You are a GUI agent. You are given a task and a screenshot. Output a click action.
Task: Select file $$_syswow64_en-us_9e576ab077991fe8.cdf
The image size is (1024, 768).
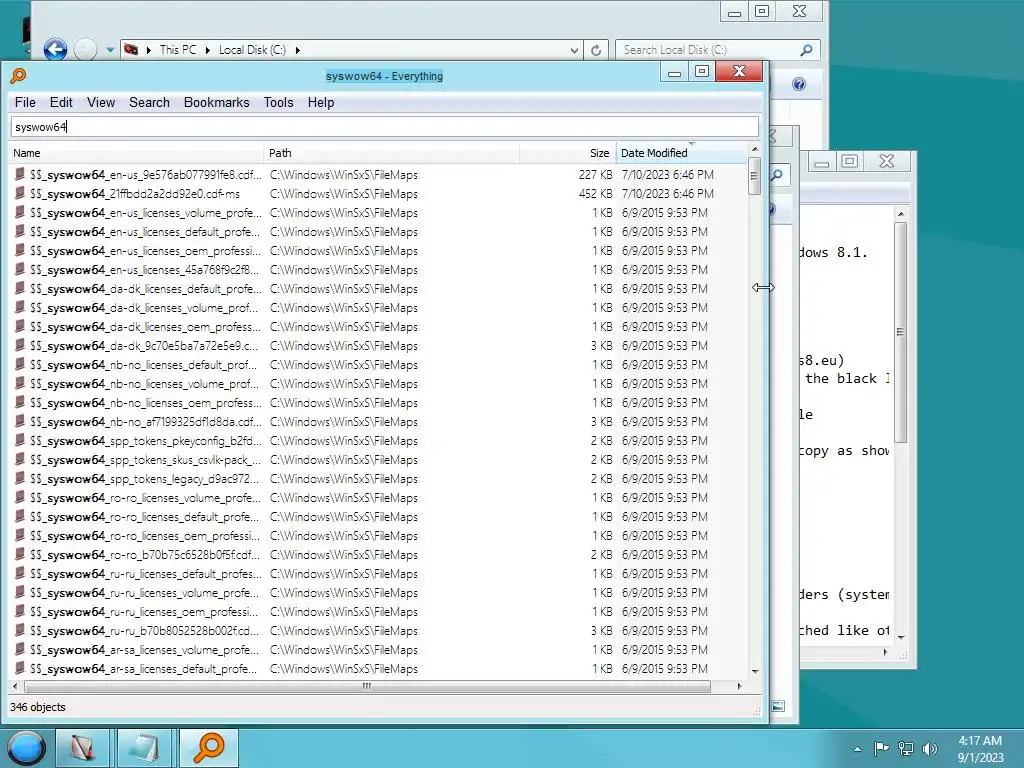[379, 174]
